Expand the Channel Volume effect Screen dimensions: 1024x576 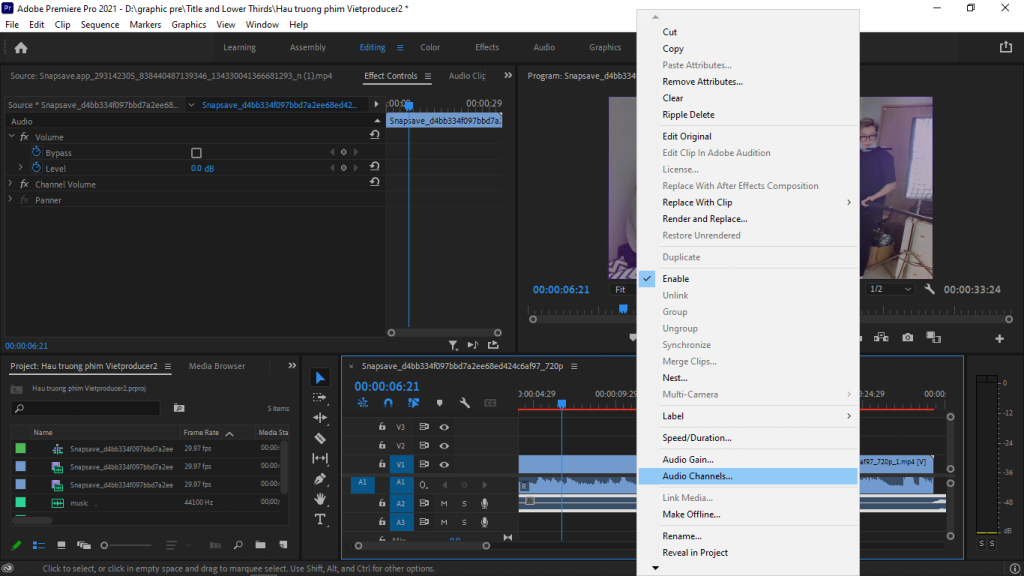[x=11, y=184]
